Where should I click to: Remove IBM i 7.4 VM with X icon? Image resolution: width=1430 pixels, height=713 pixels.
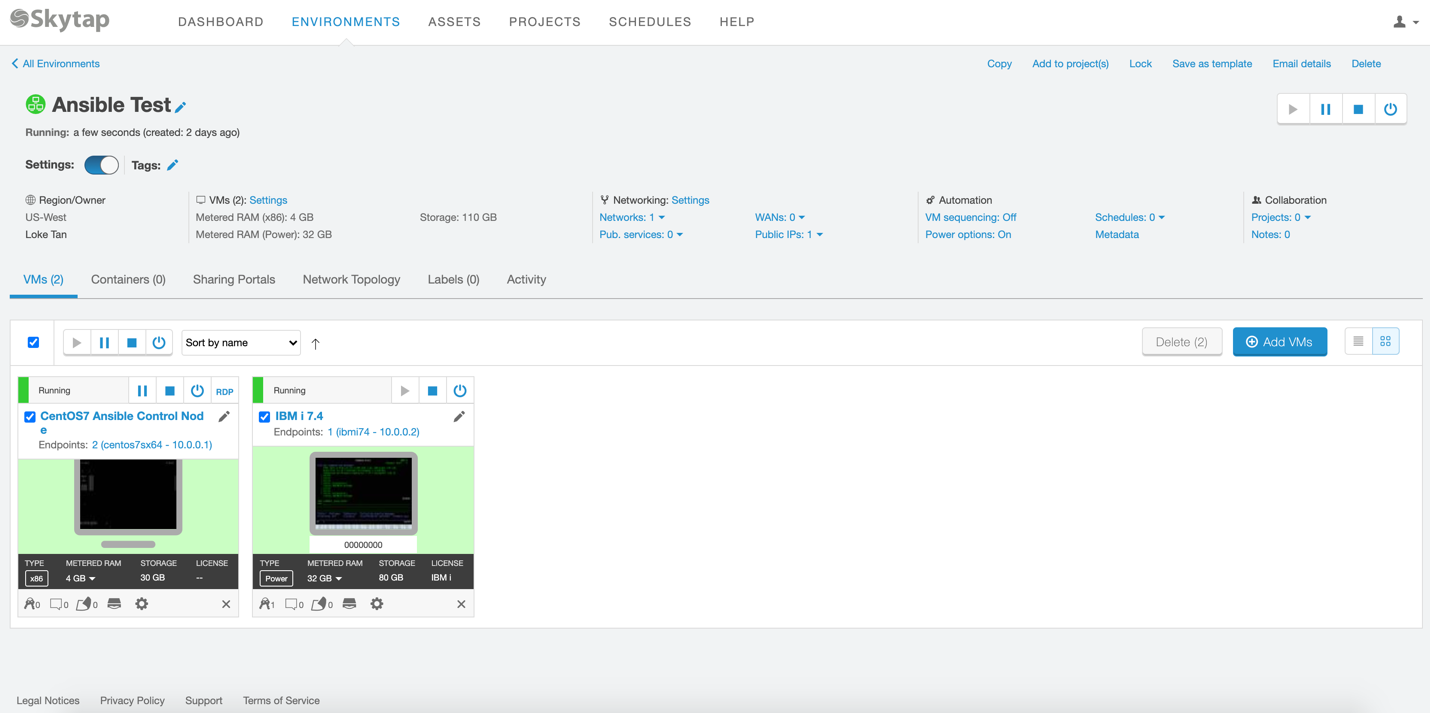coord(461,604)
